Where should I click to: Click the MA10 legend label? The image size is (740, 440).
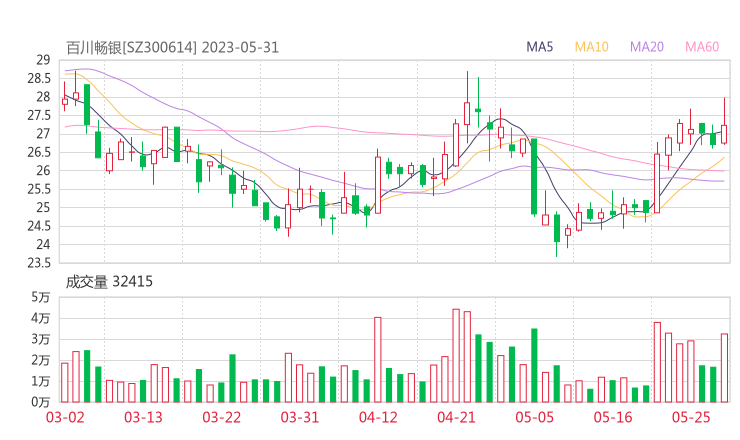click(591, 47)
